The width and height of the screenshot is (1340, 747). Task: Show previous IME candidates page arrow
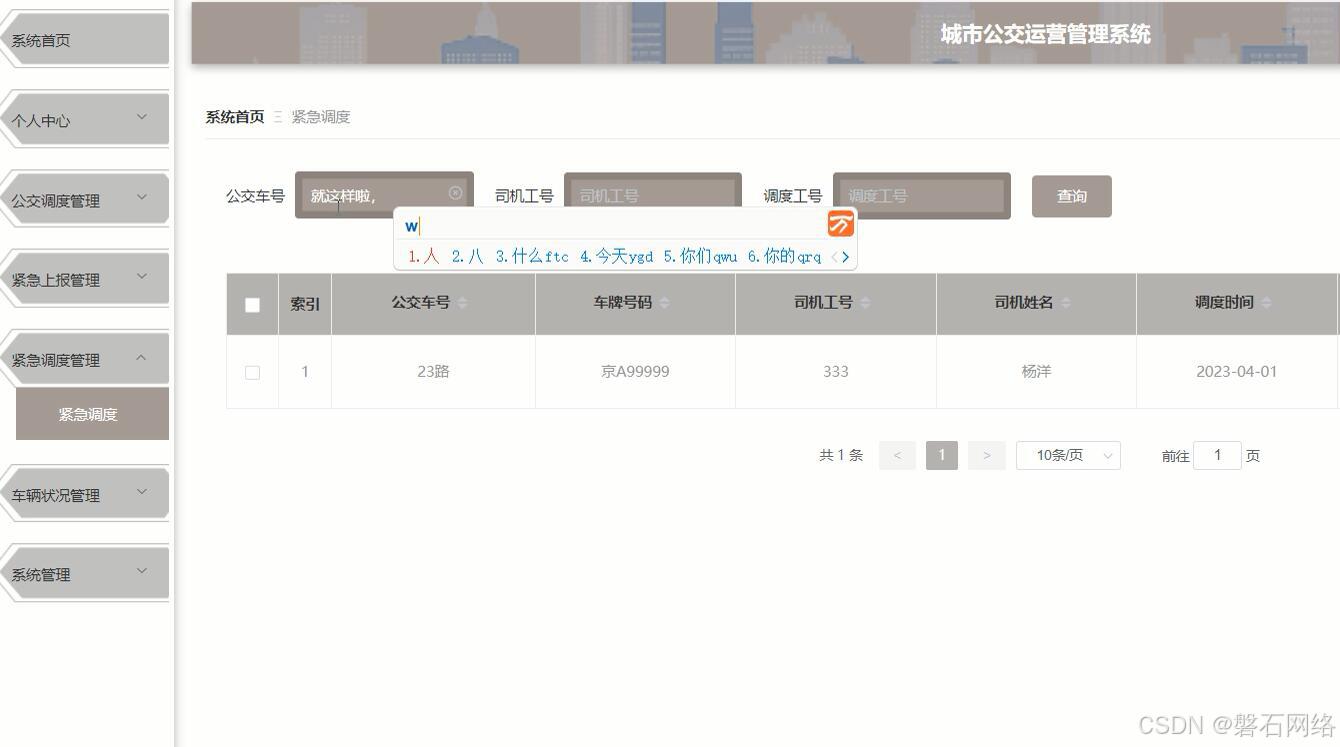point(834,257)
